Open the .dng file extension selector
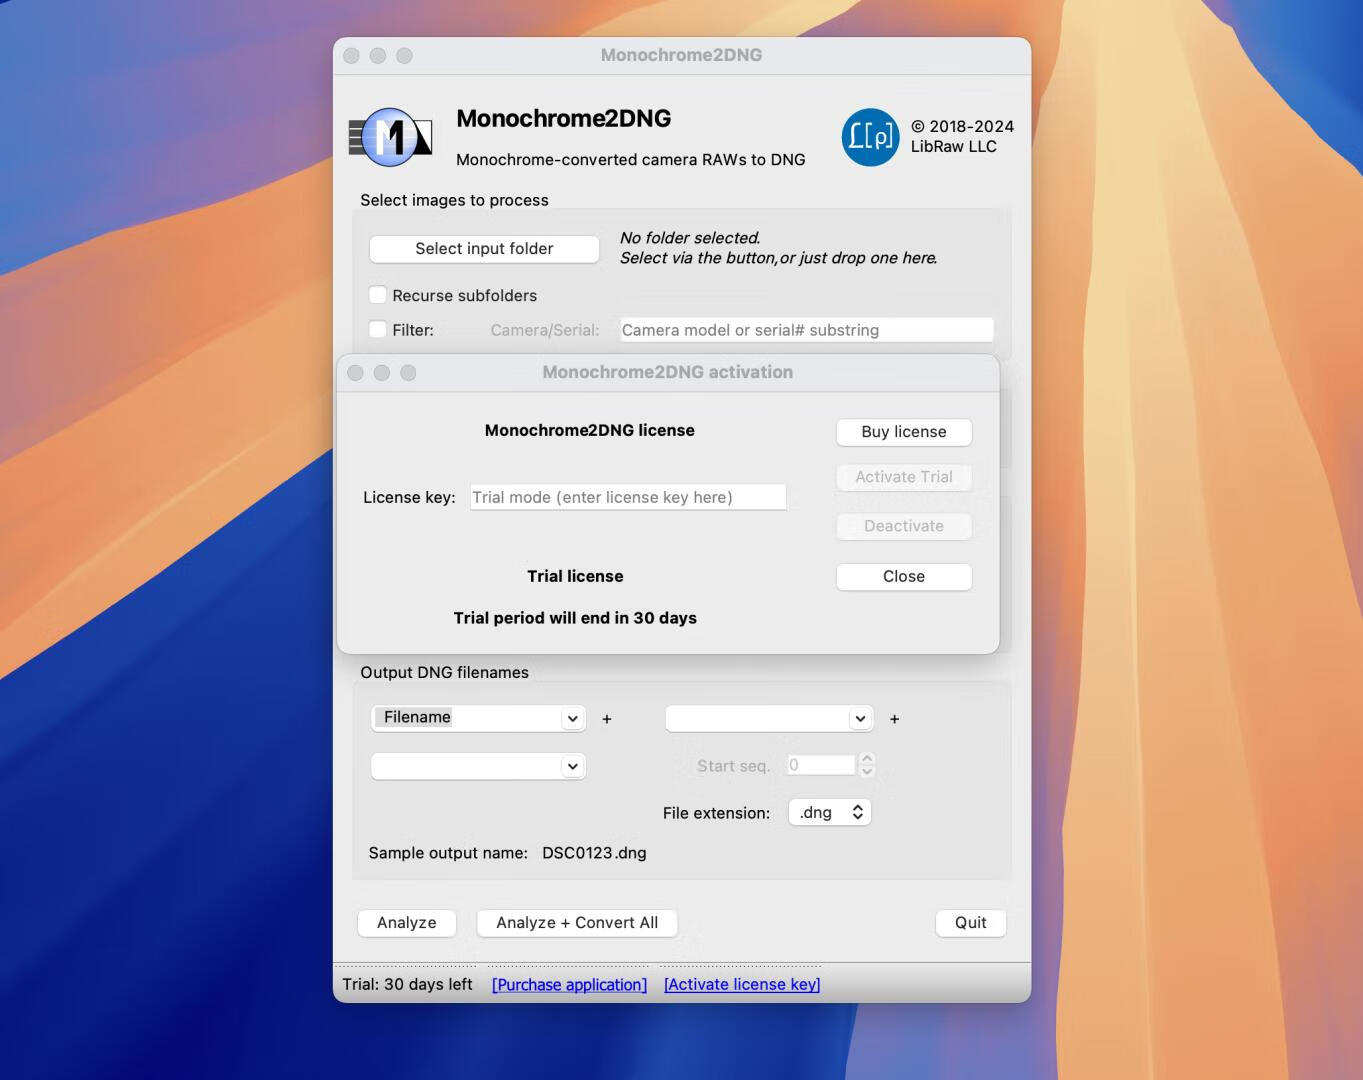Image resolution: width=1363 pixels, height=1080 pixels. pos(830,812)
